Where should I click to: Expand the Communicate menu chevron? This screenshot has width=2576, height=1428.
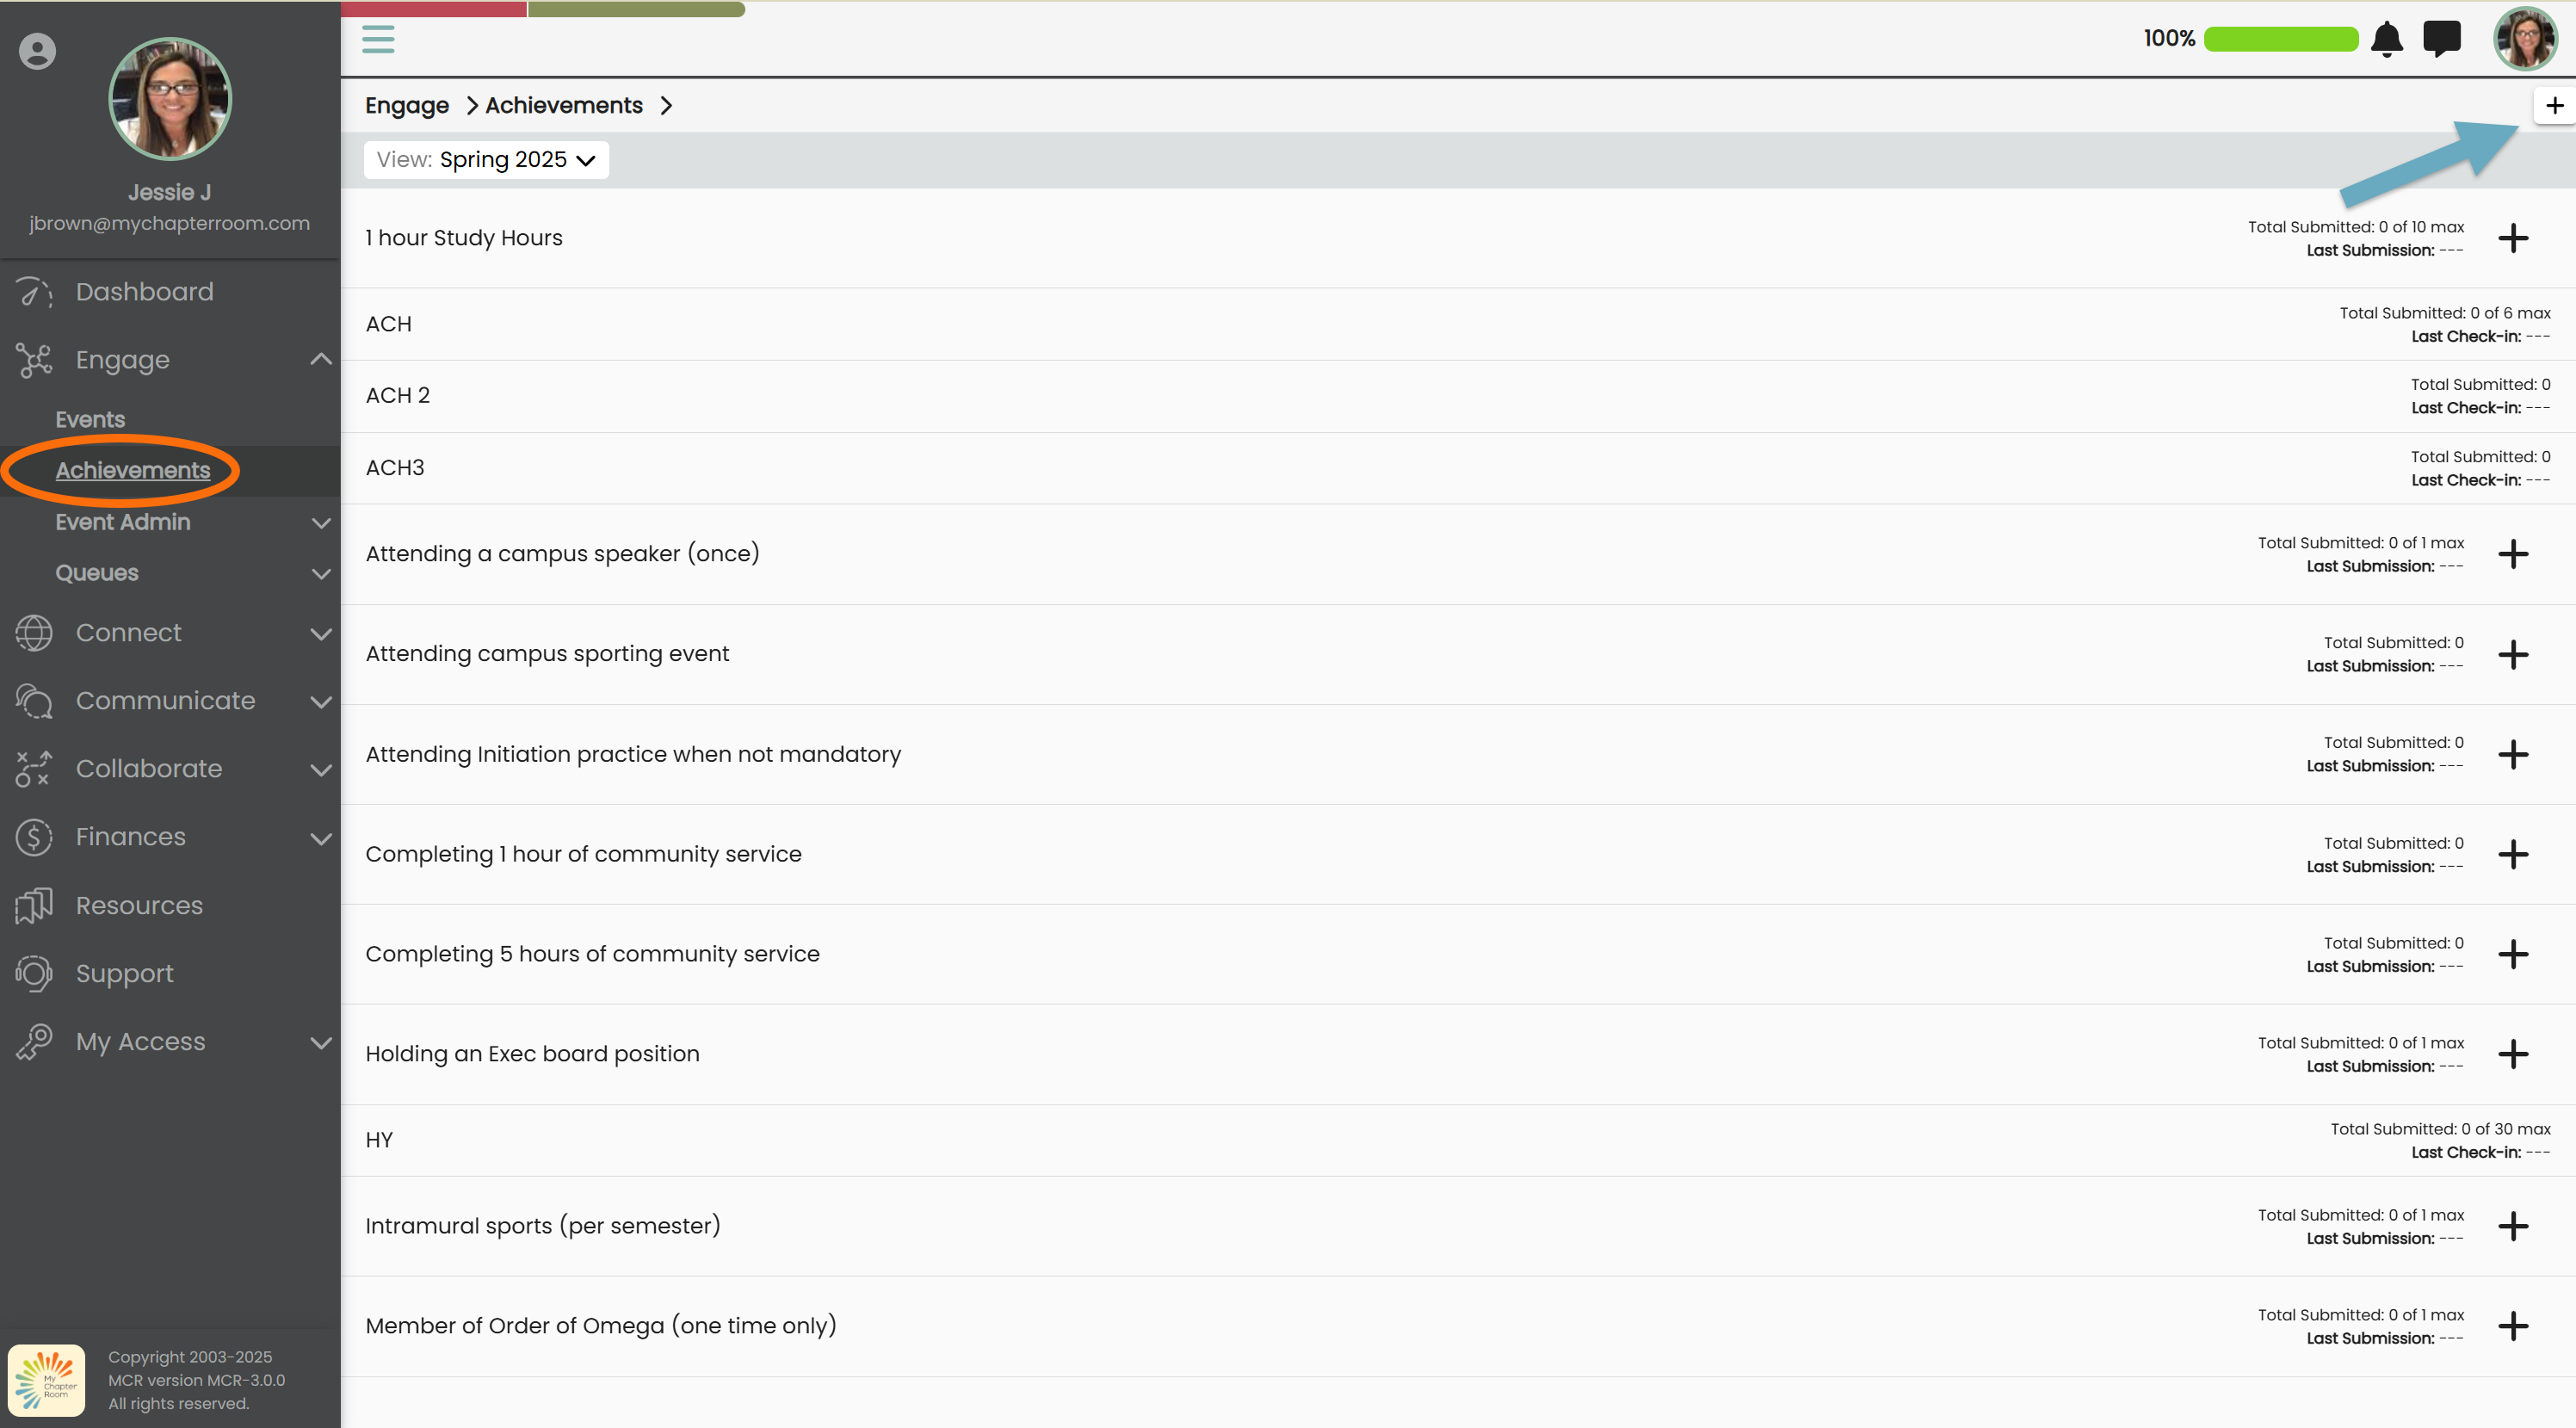321,702
